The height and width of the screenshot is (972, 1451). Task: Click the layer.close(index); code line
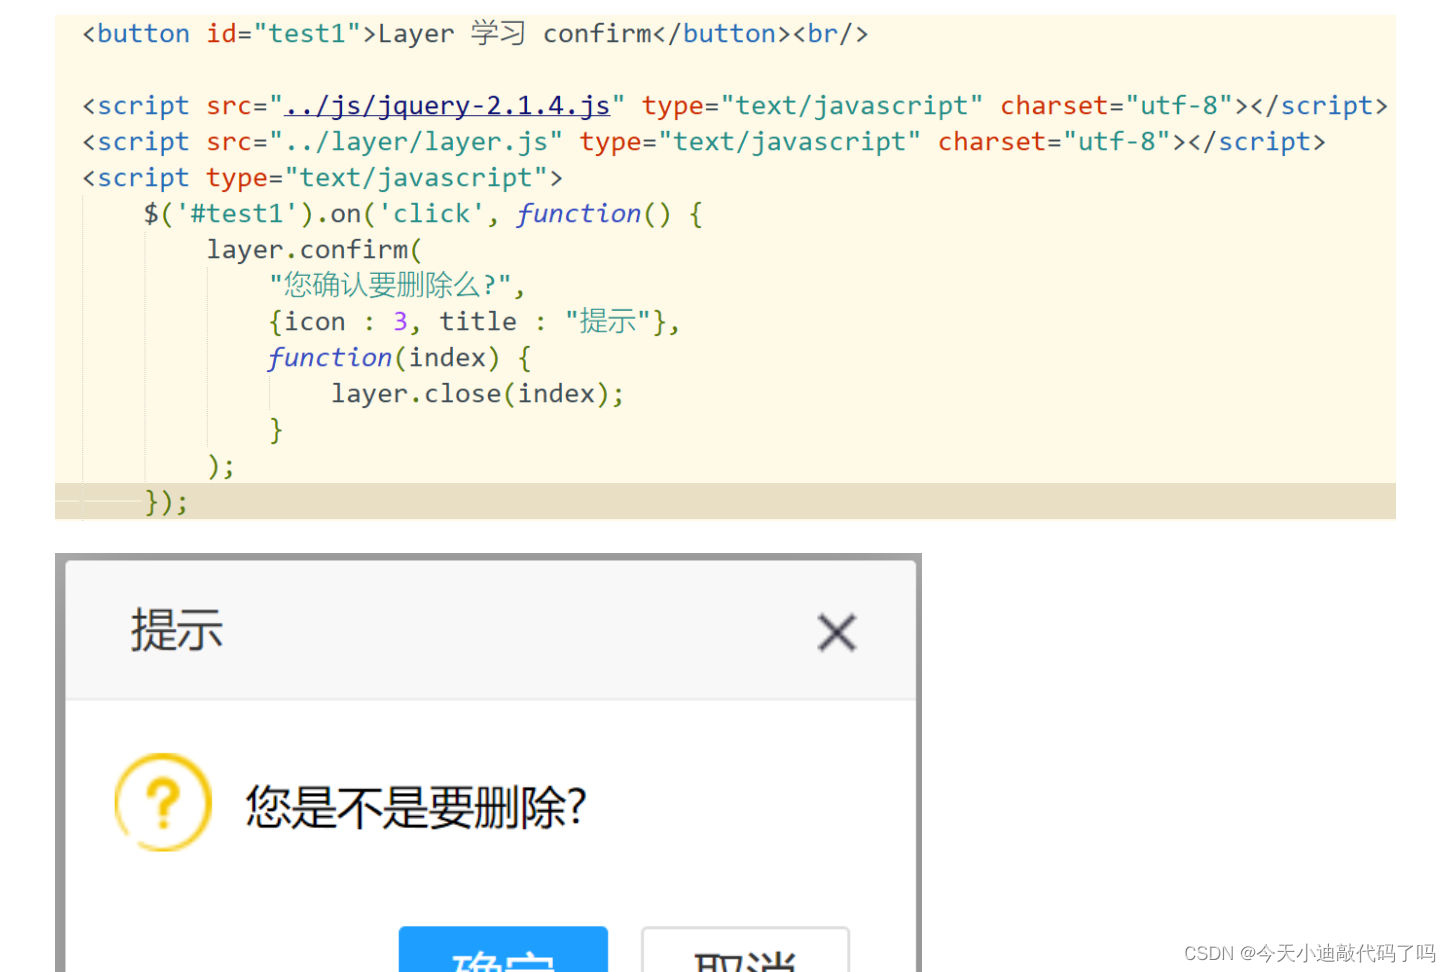[478, 394]
